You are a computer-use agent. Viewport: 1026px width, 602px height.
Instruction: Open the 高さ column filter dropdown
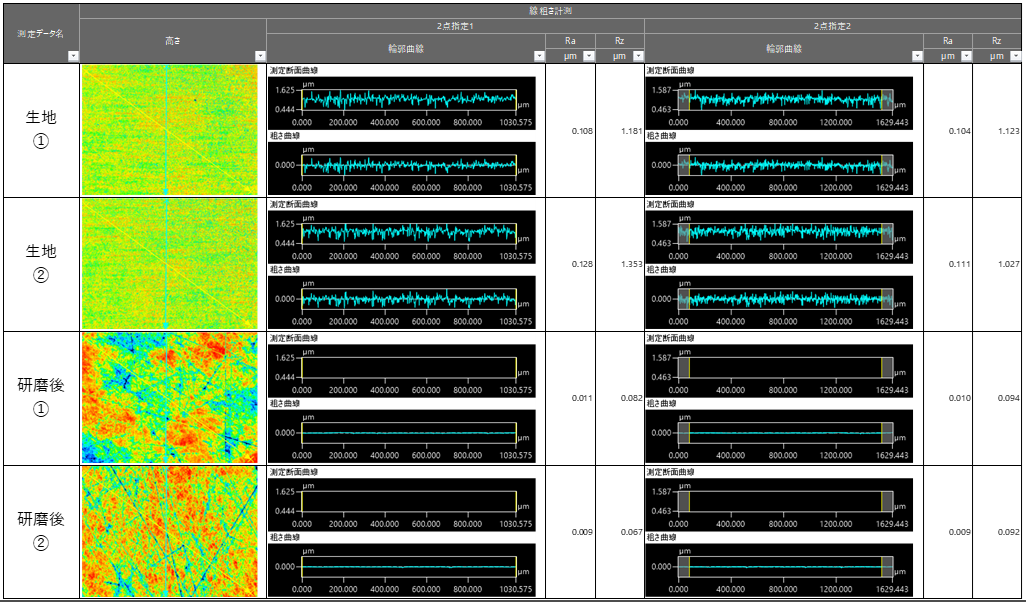tap(260, 56)
